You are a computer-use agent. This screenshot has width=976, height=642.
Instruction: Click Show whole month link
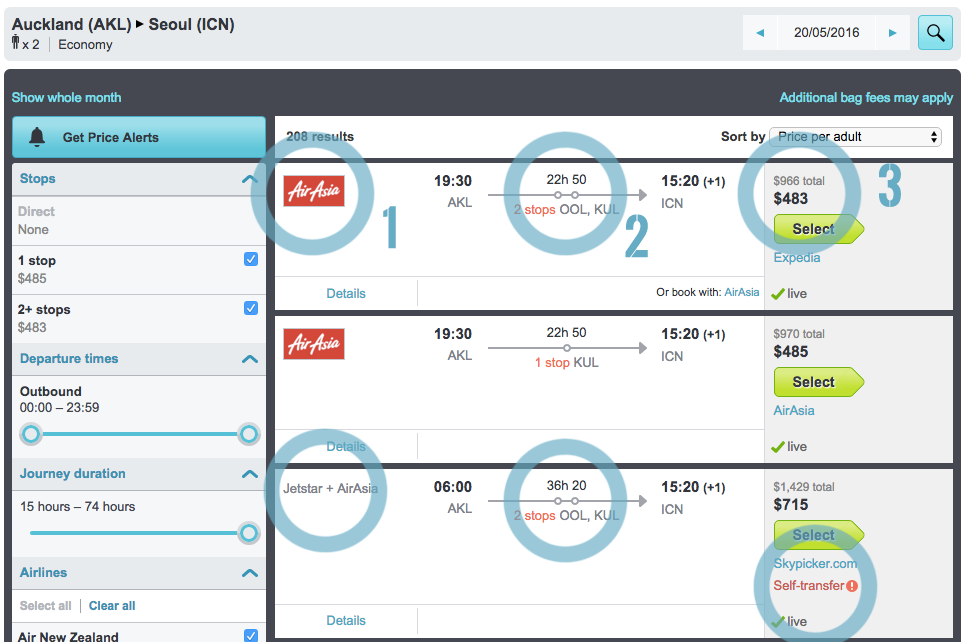pos(67,98)
